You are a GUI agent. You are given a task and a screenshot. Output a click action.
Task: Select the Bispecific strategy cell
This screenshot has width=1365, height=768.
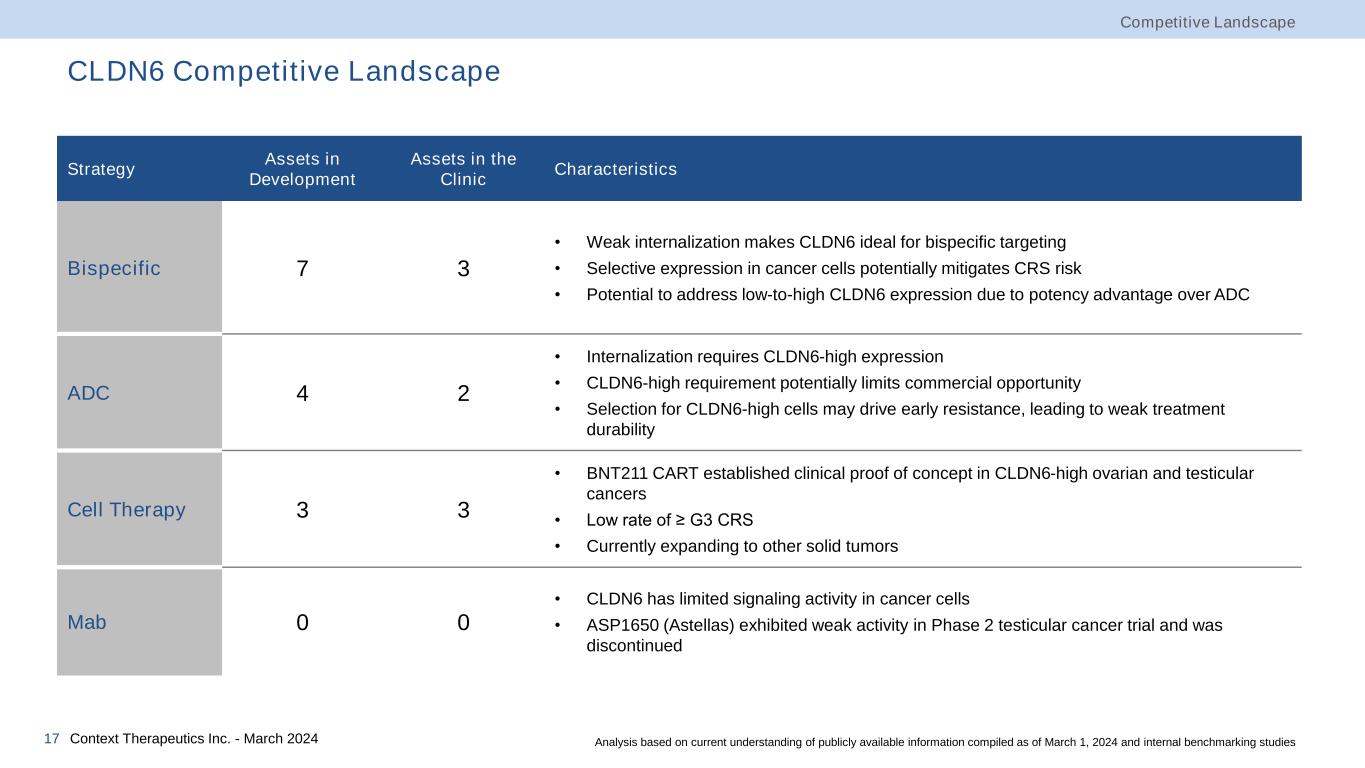[x=139, y=268]
